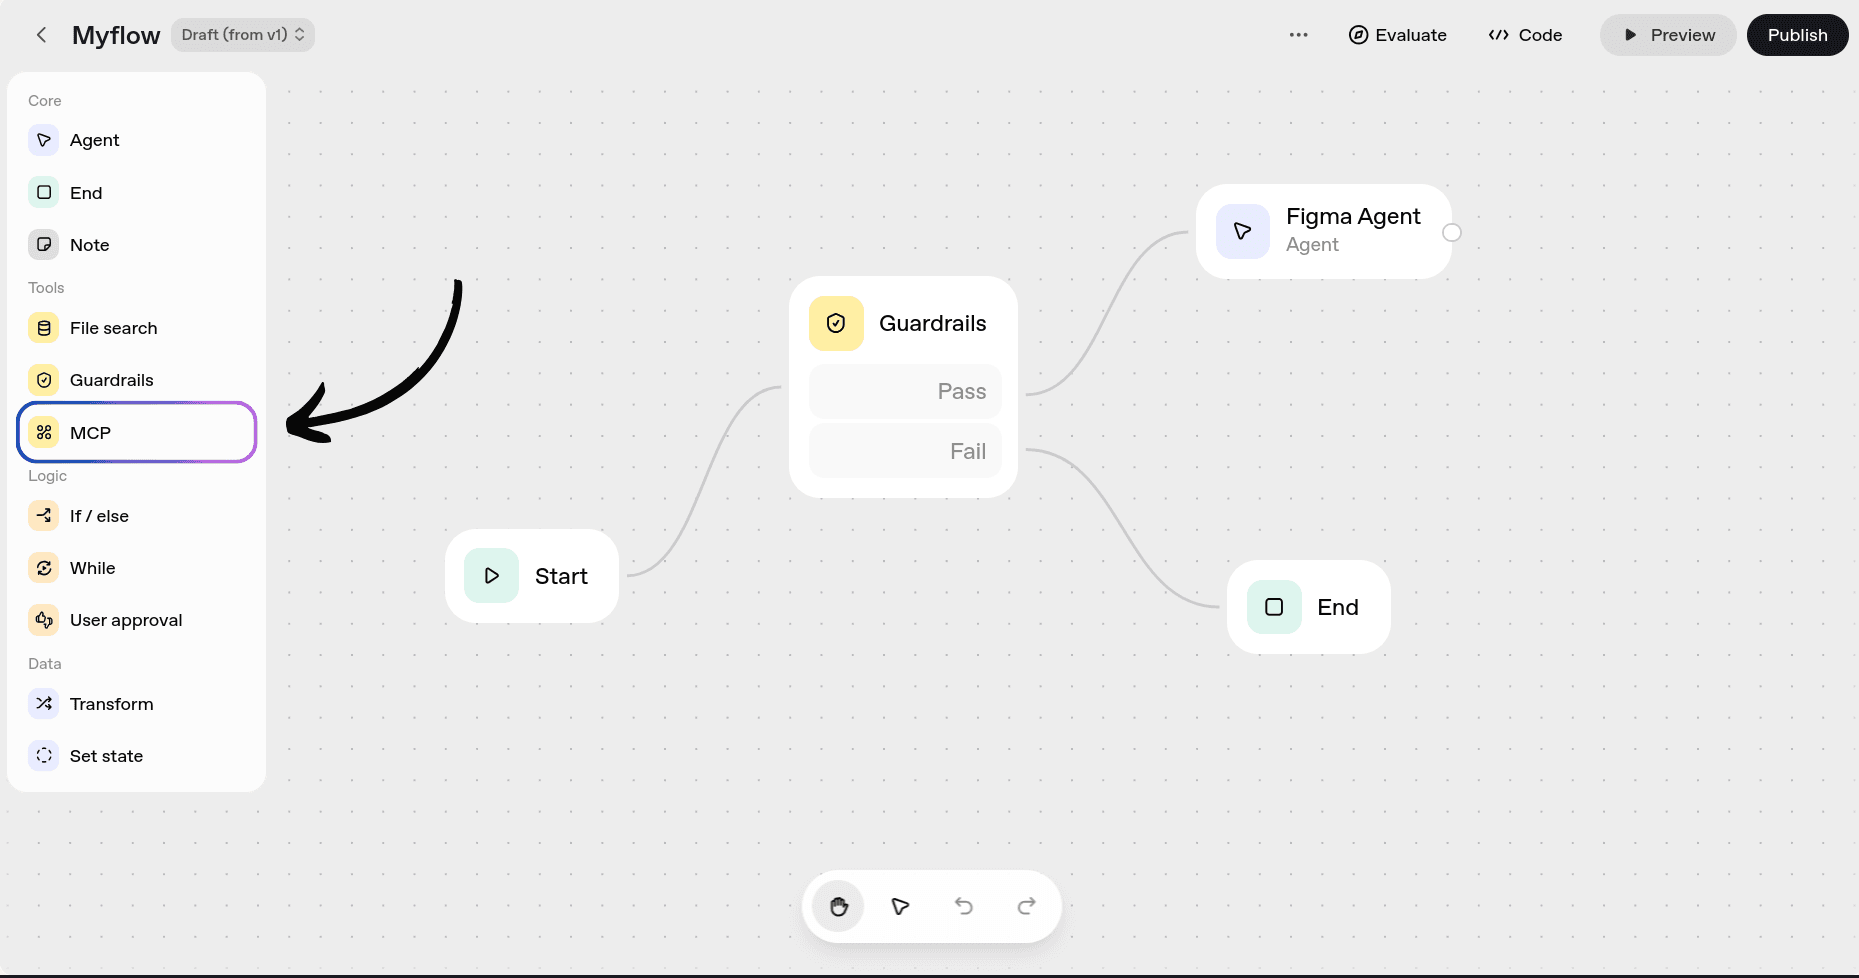
Task: Click the Transform label in Data list
Action: (112, 704)
